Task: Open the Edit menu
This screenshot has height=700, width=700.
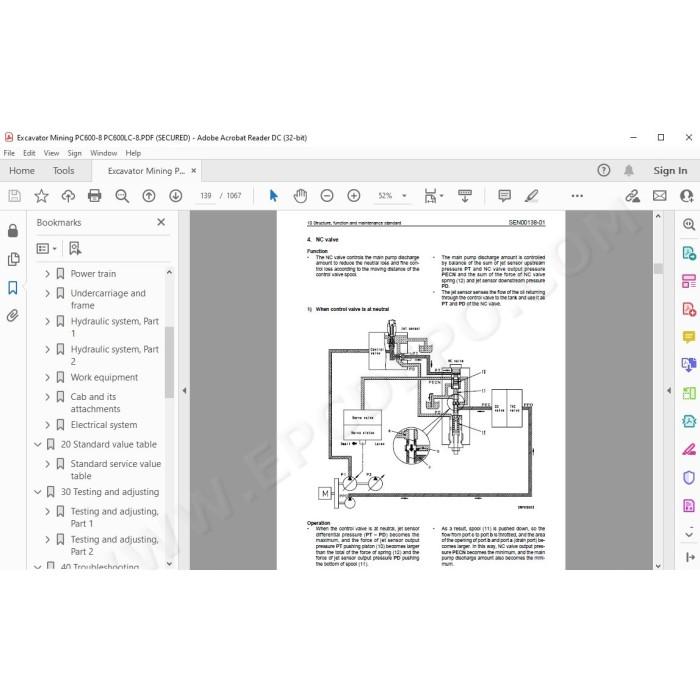Action: tap(29, 153)
